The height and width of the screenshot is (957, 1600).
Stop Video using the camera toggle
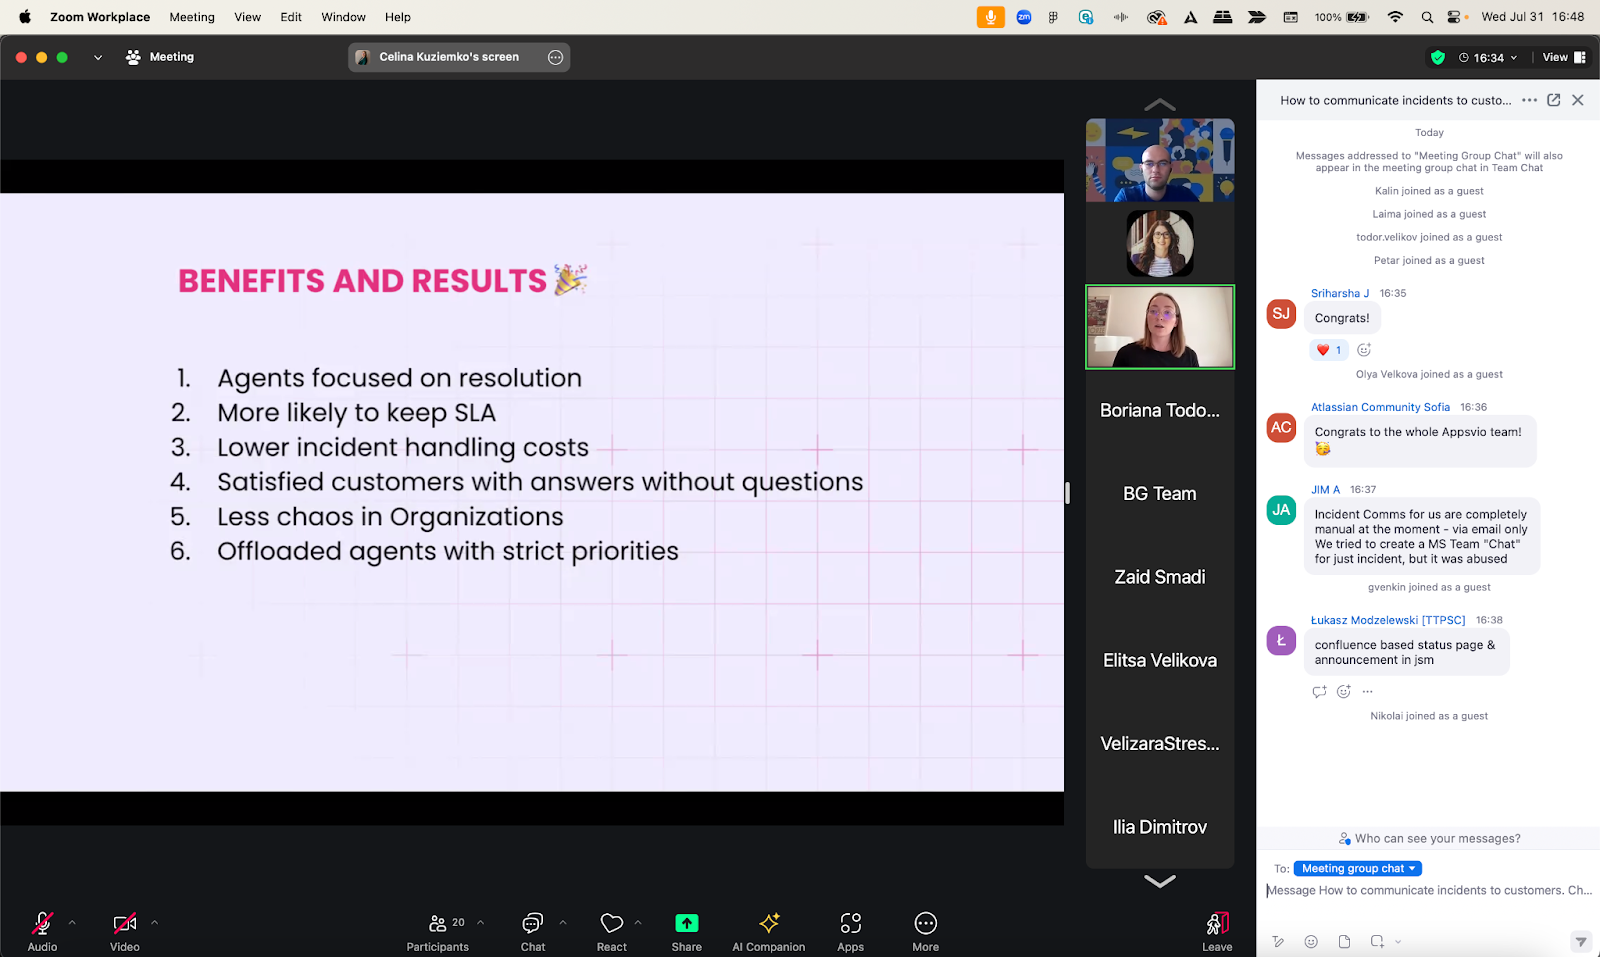click(124, 922)
